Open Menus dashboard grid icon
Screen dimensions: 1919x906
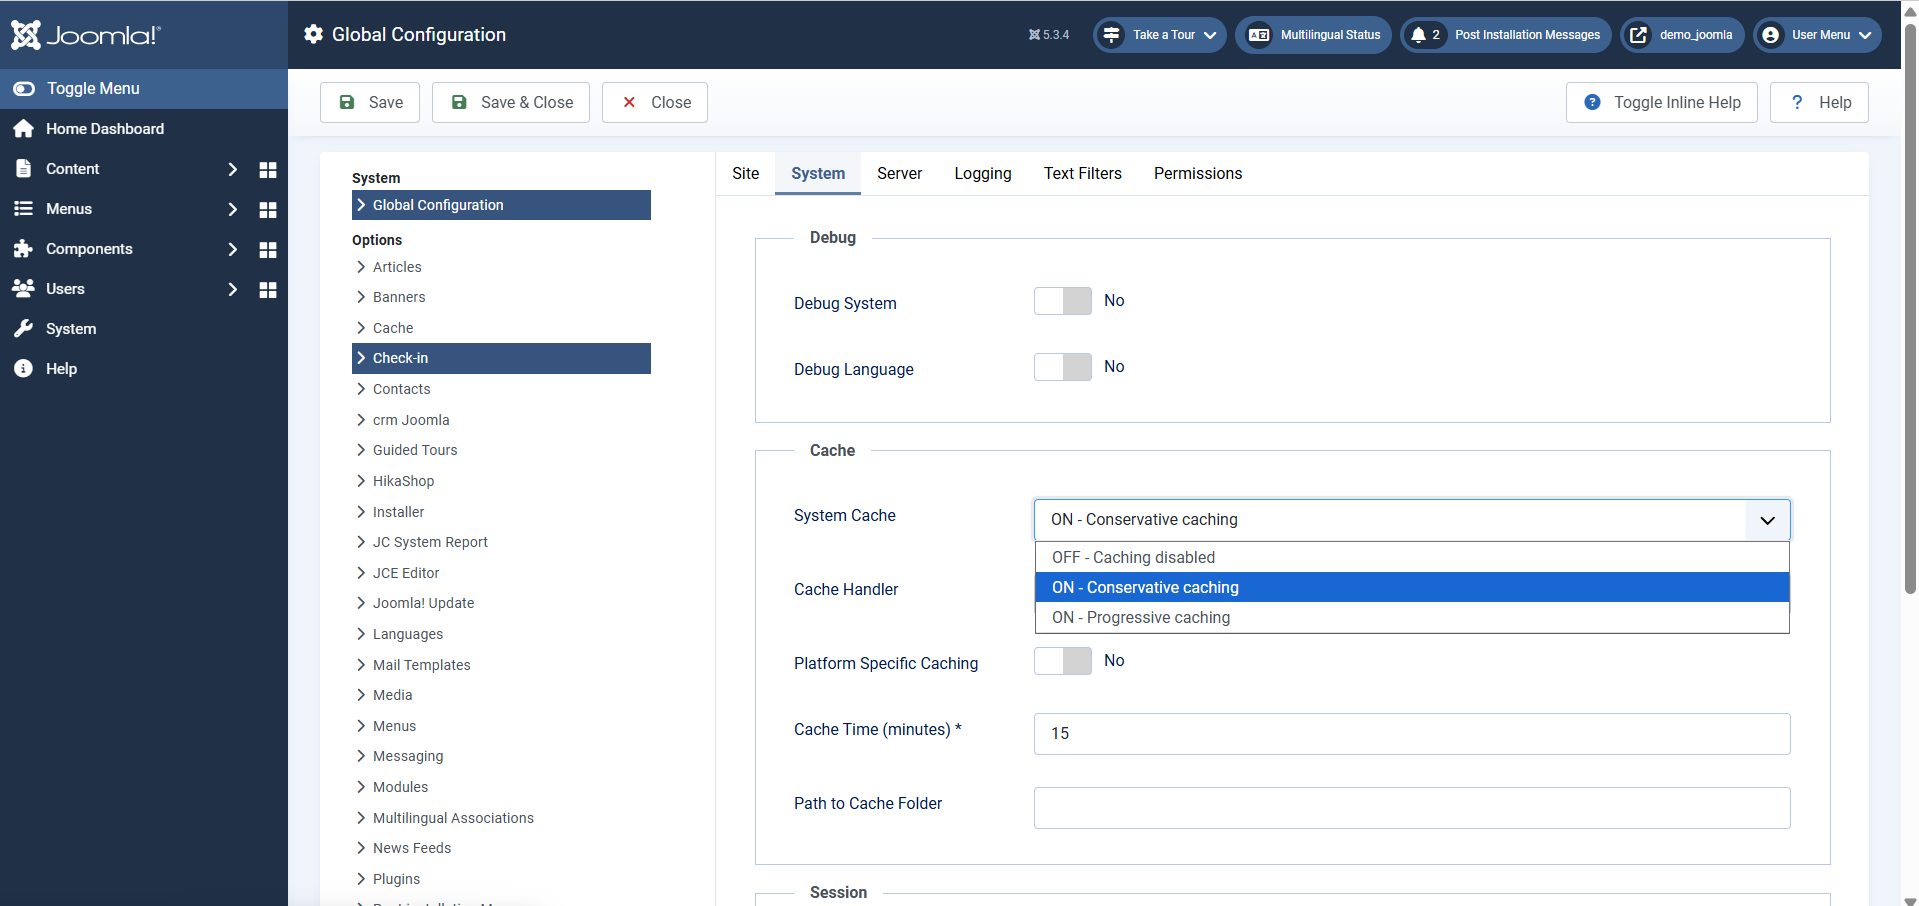[x=267, y=210]
